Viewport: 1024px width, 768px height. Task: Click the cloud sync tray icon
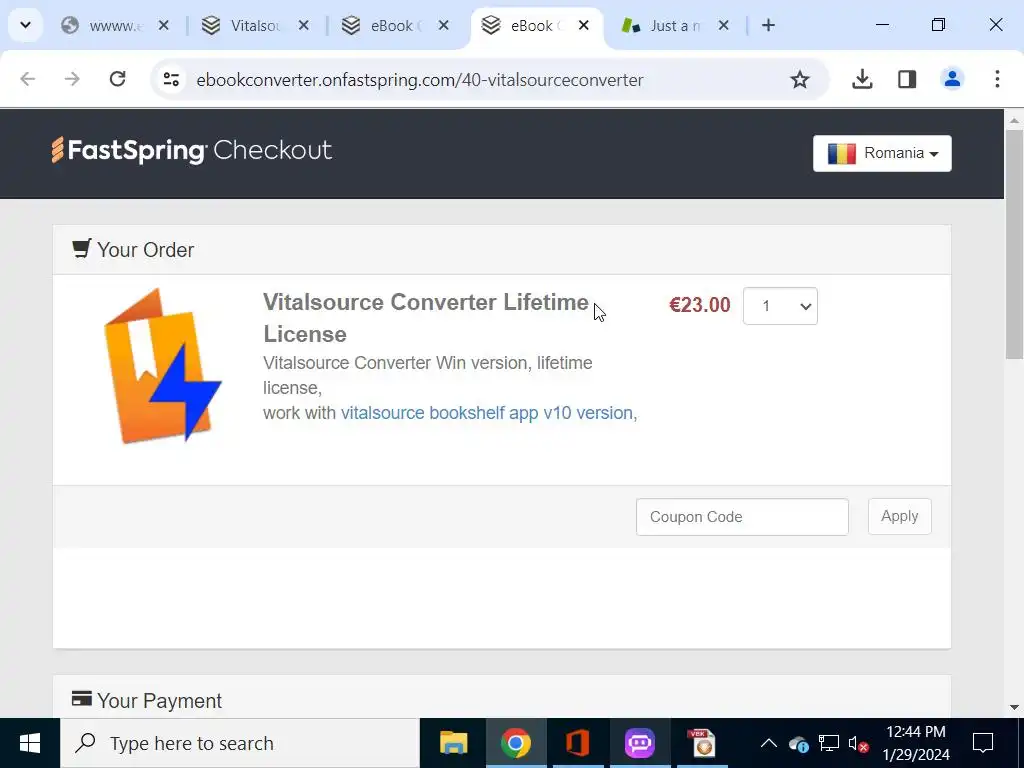click(799, 744)
